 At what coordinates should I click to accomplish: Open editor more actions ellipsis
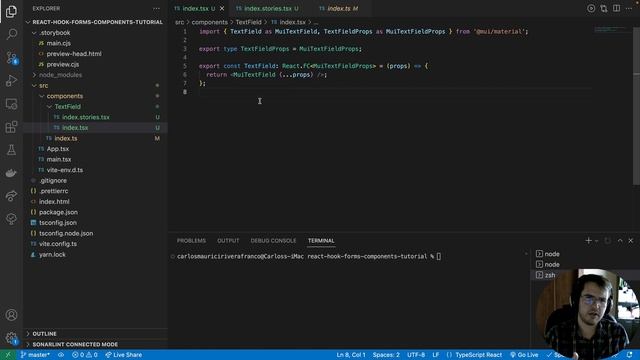point(629,9)
